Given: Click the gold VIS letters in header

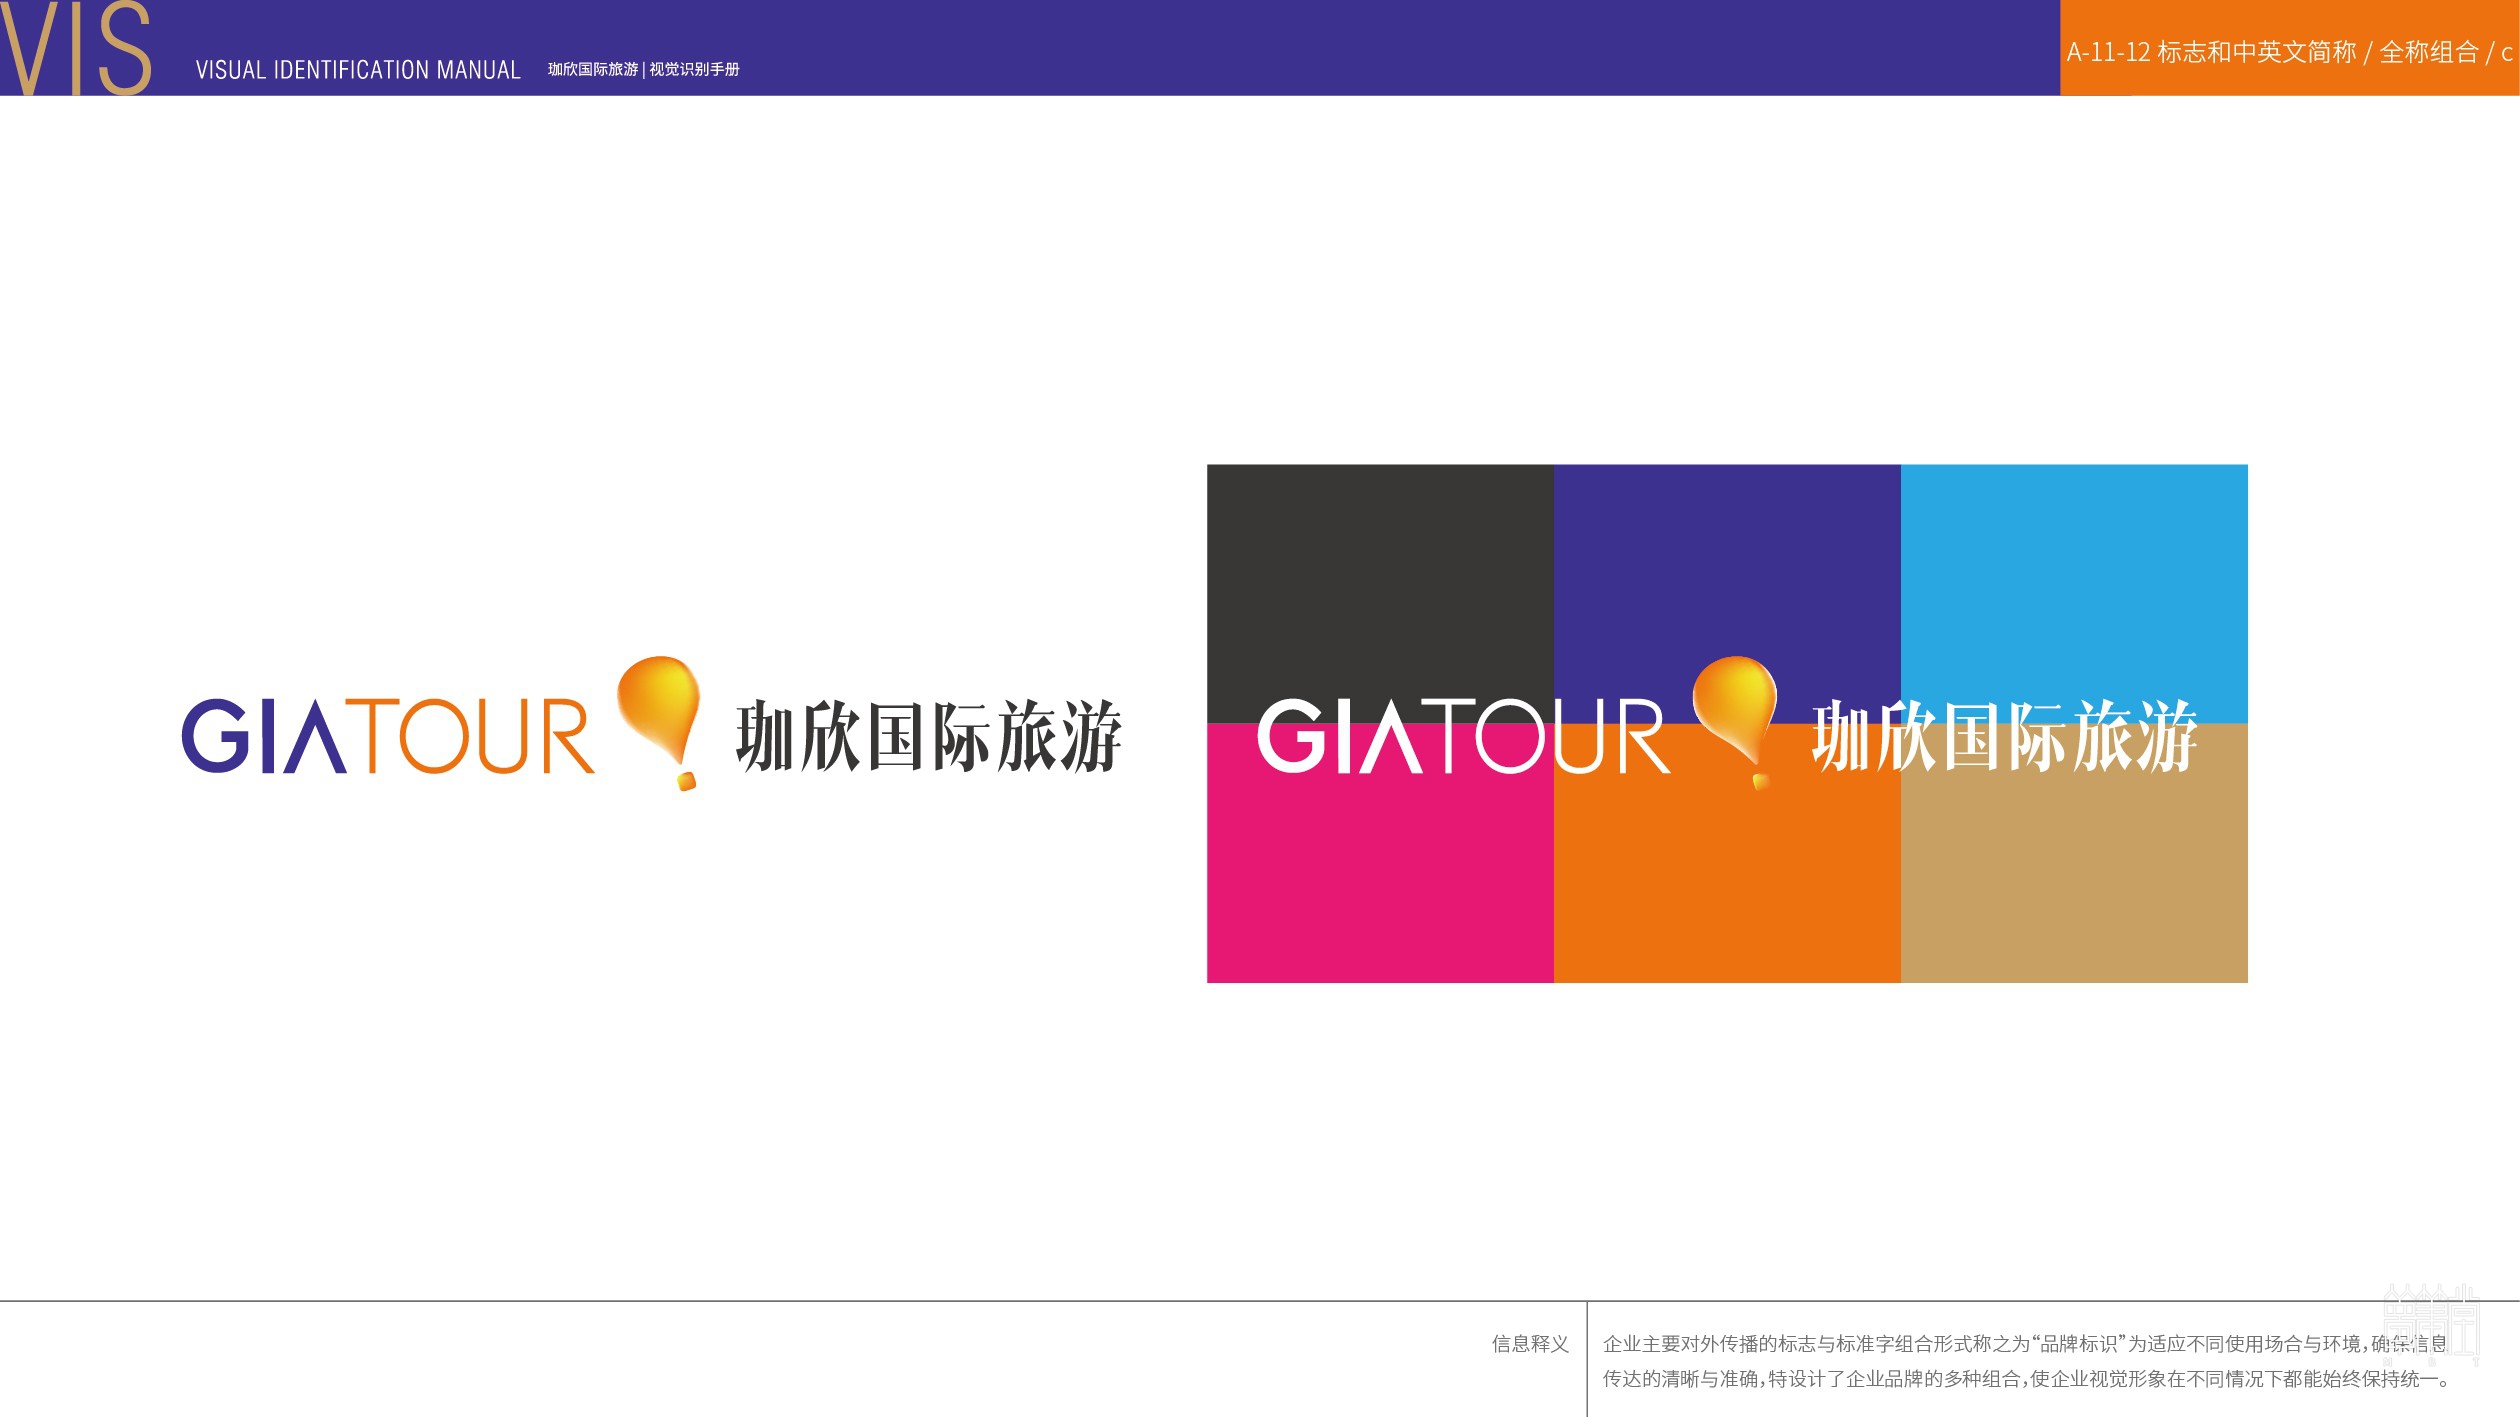Looking at the screenshot, I should point(76,48).
